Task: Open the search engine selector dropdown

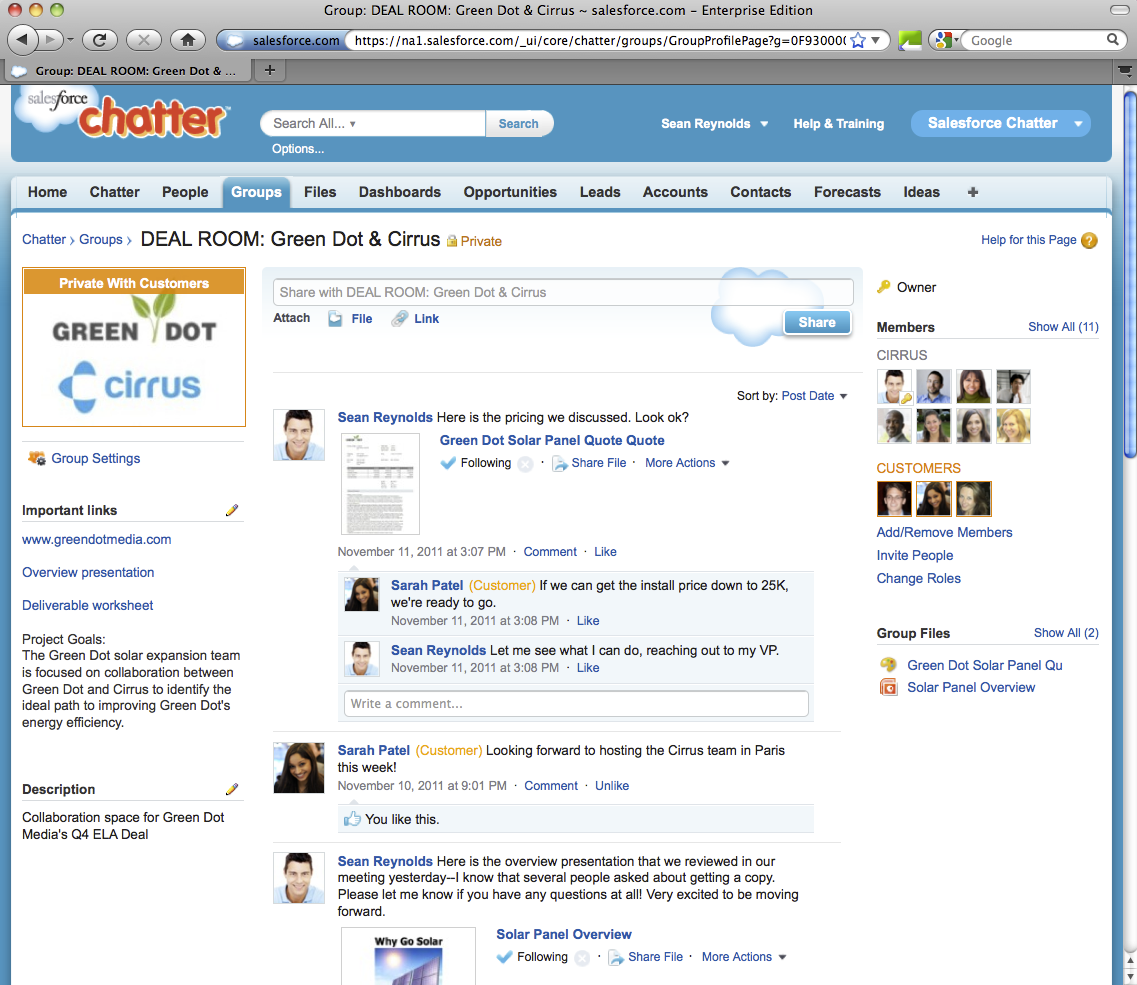Action: 946,41
